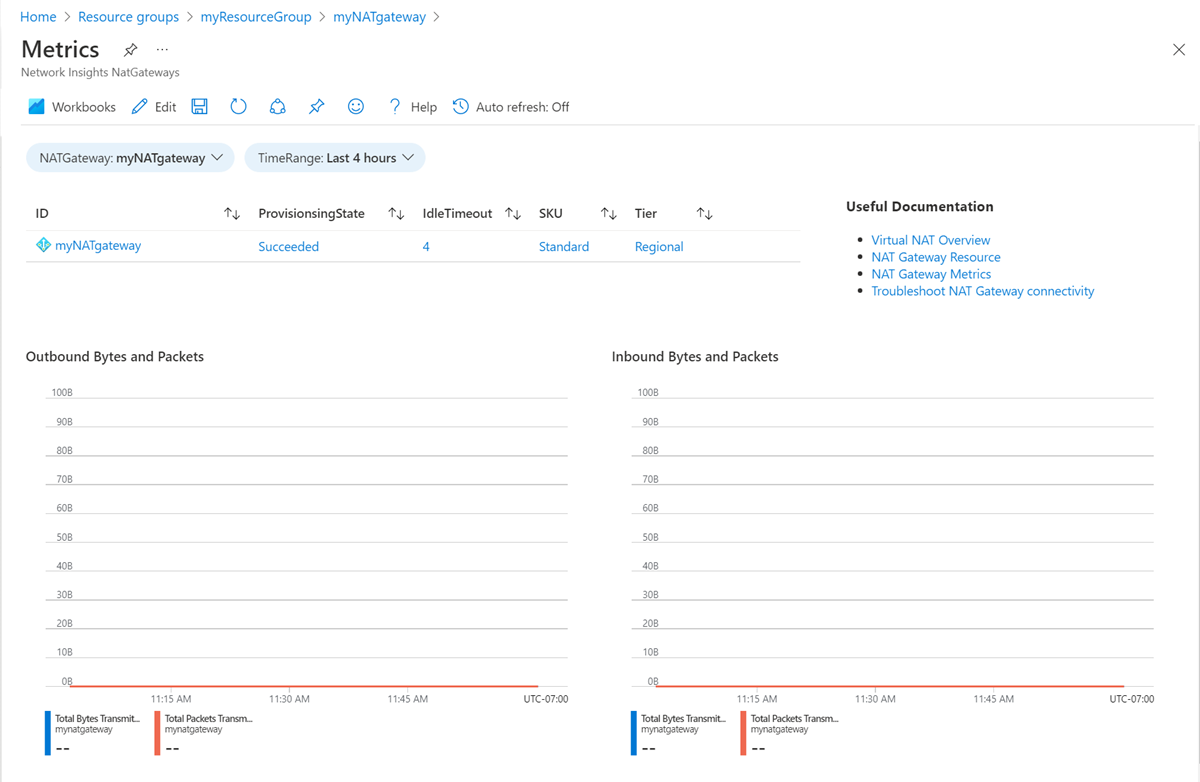Viewport: 1200px width, 782px height.
Task: Enter Edit mode for the workbook
Action: (x=153, y=106)
